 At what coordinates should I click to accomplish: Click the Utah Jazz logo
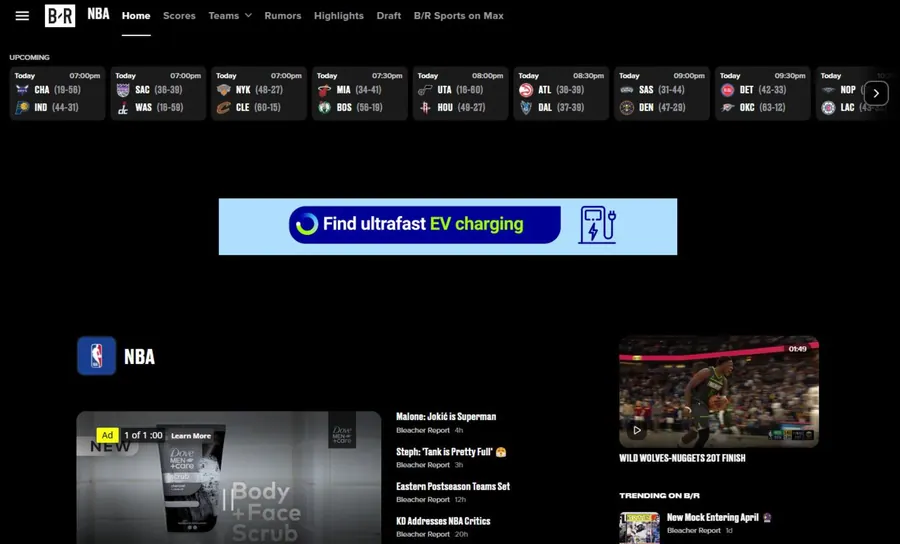425,90
